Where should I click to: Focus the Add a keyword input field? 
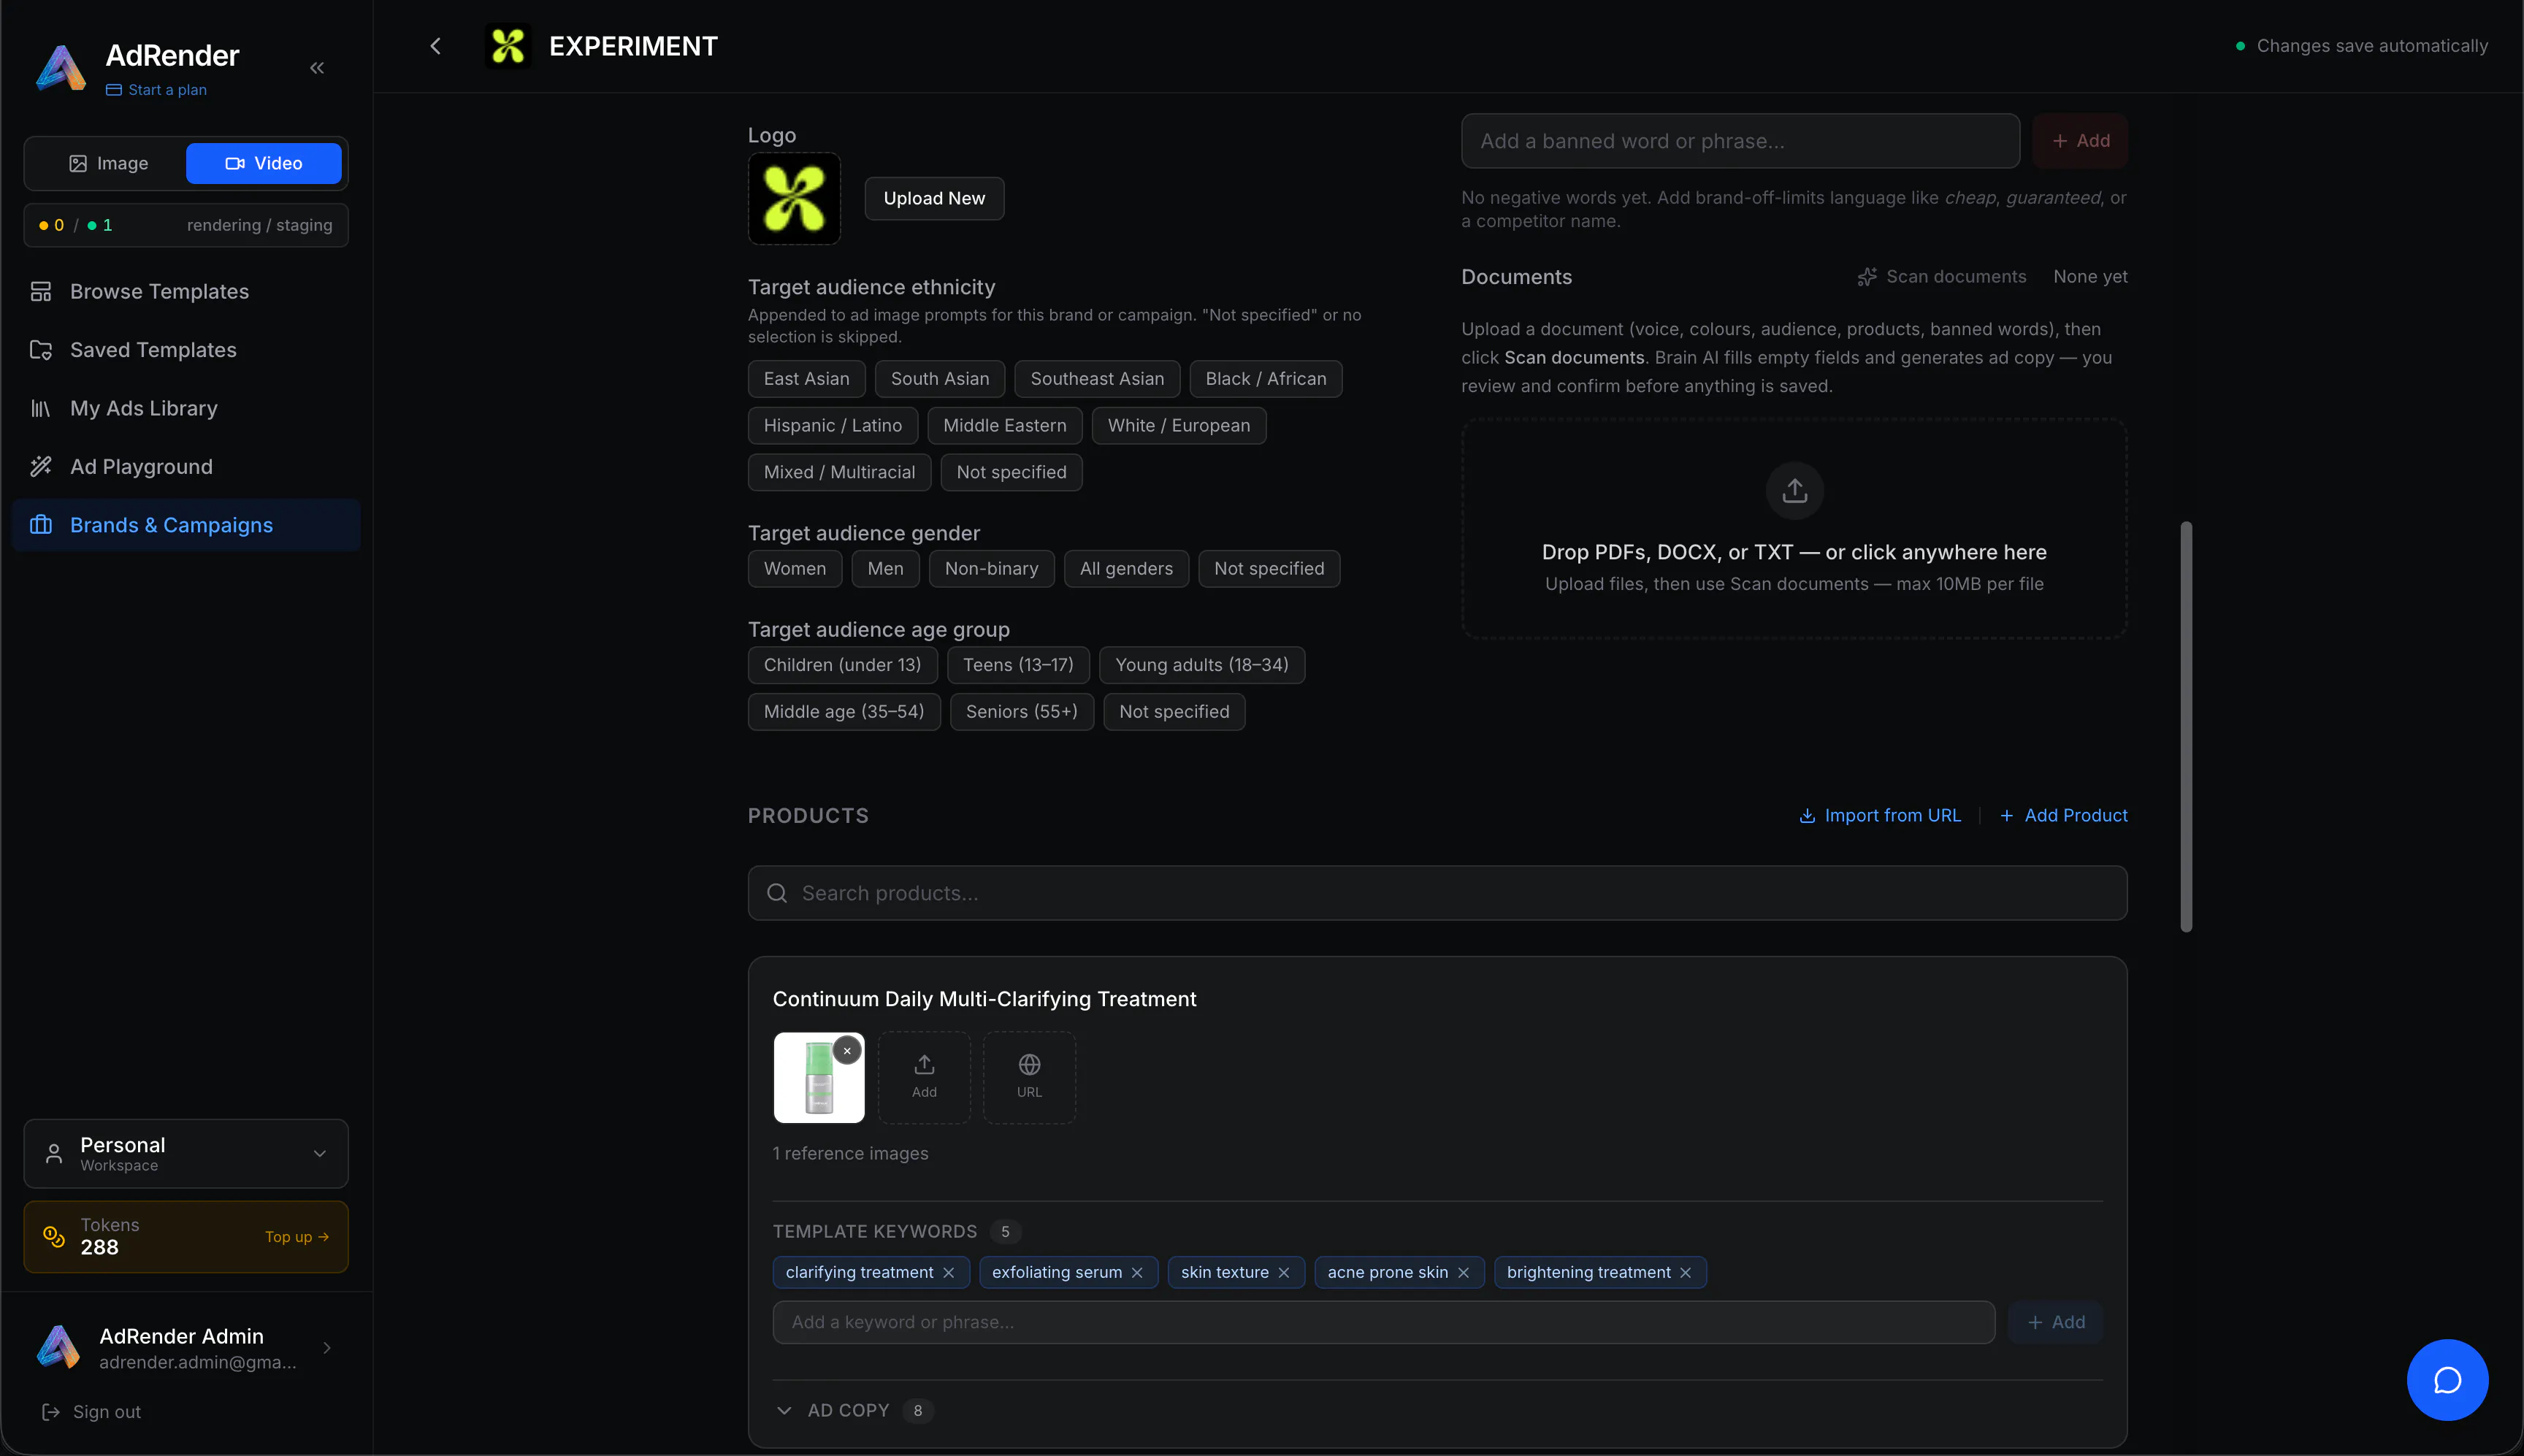[1383, 1322]
